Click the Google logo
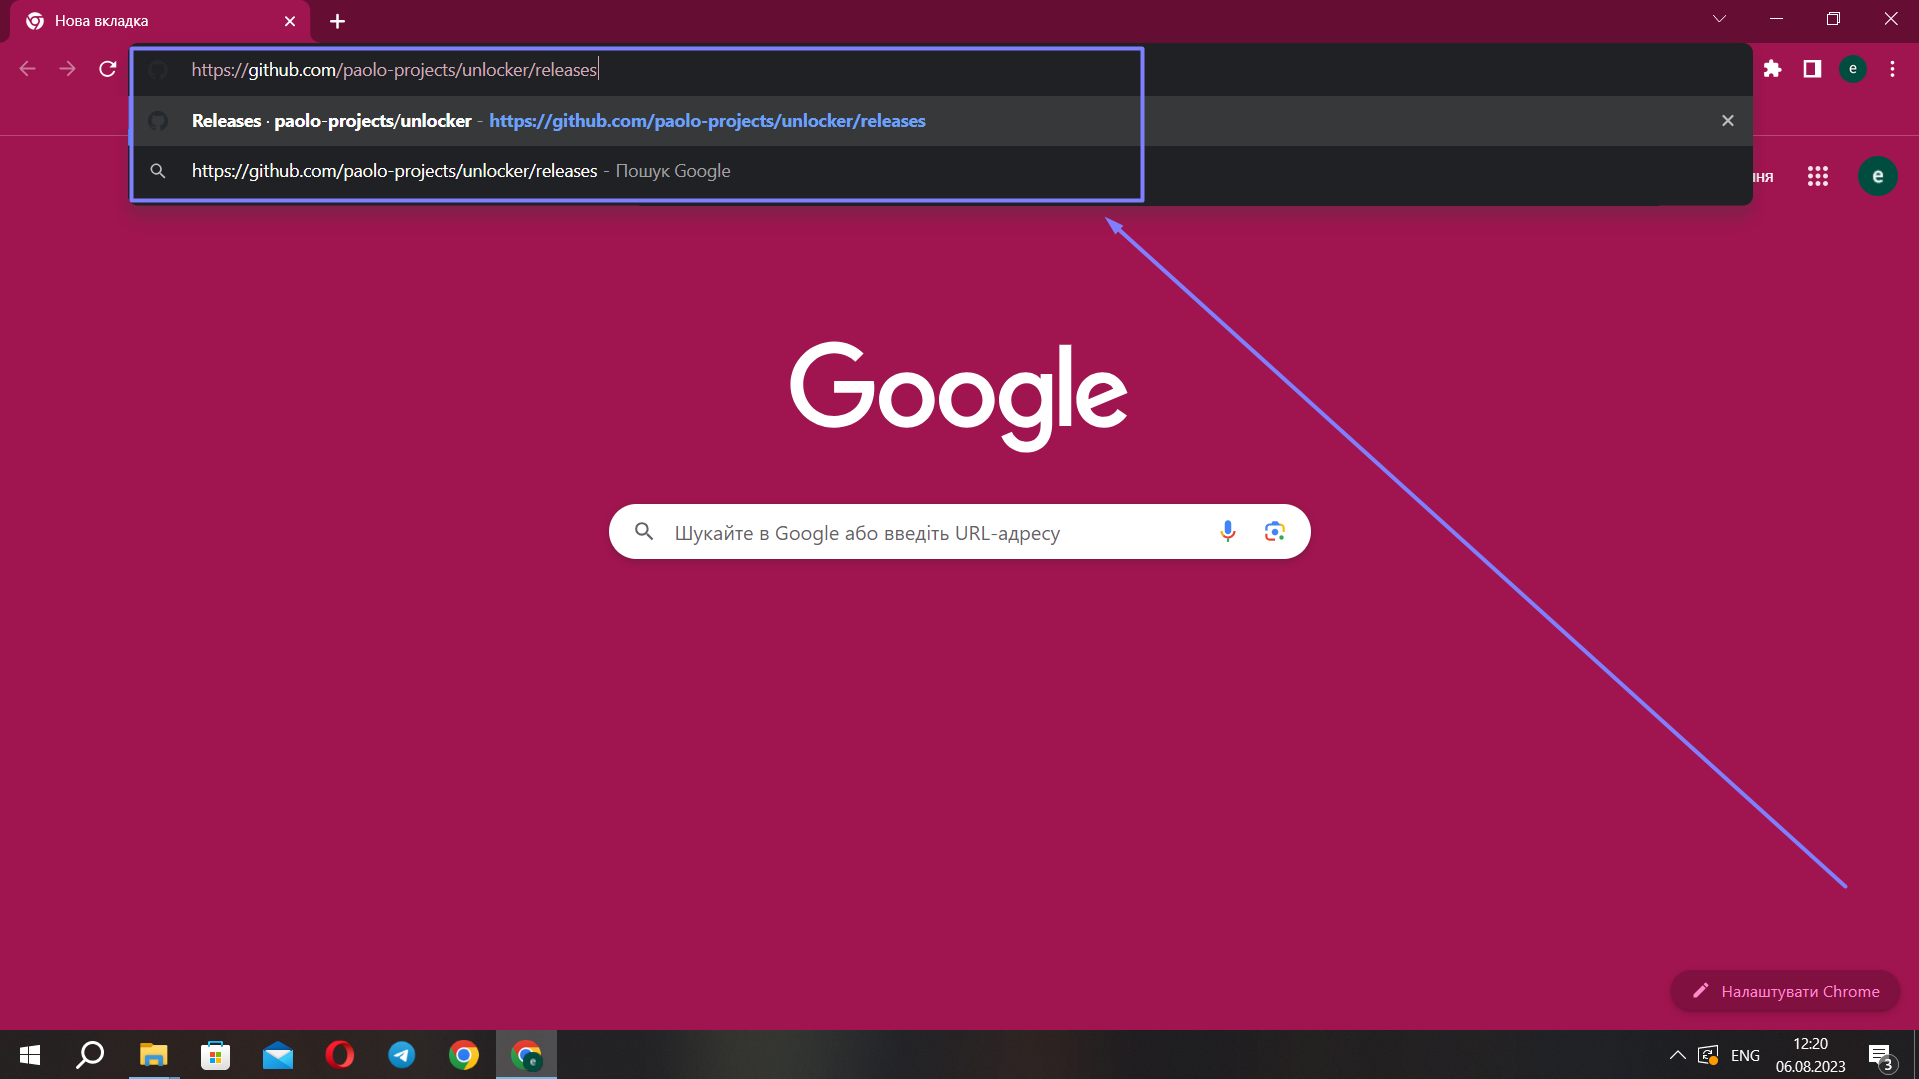This screenshot has height=1079, width=1919. tap(959, 396)
